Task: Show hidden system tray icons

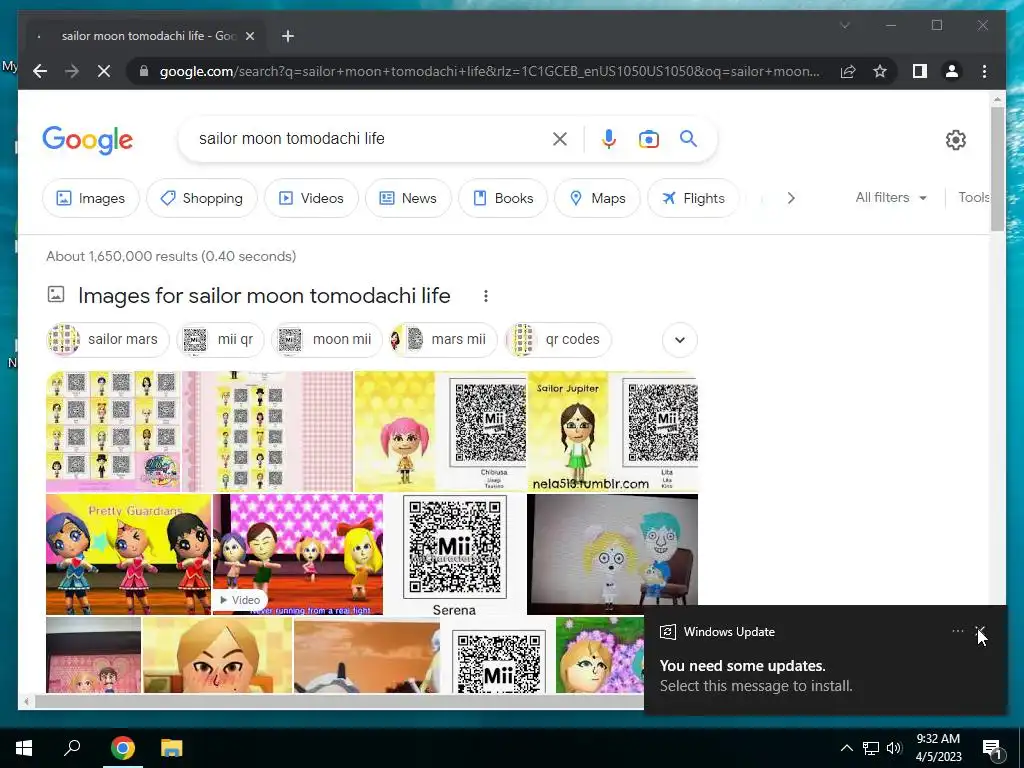Action: click(x=846, y=748)
